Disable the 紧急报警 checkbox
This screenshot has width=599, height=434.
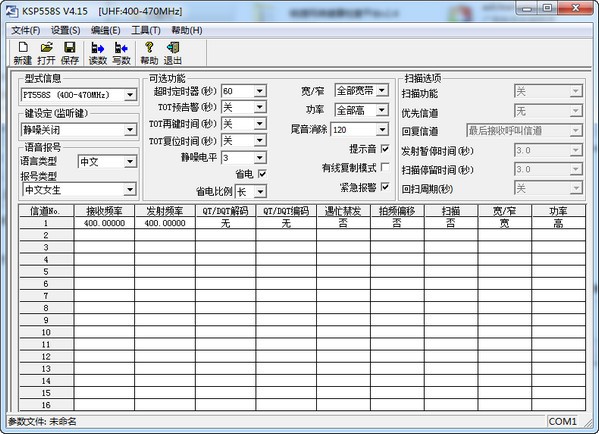(385, 186)
